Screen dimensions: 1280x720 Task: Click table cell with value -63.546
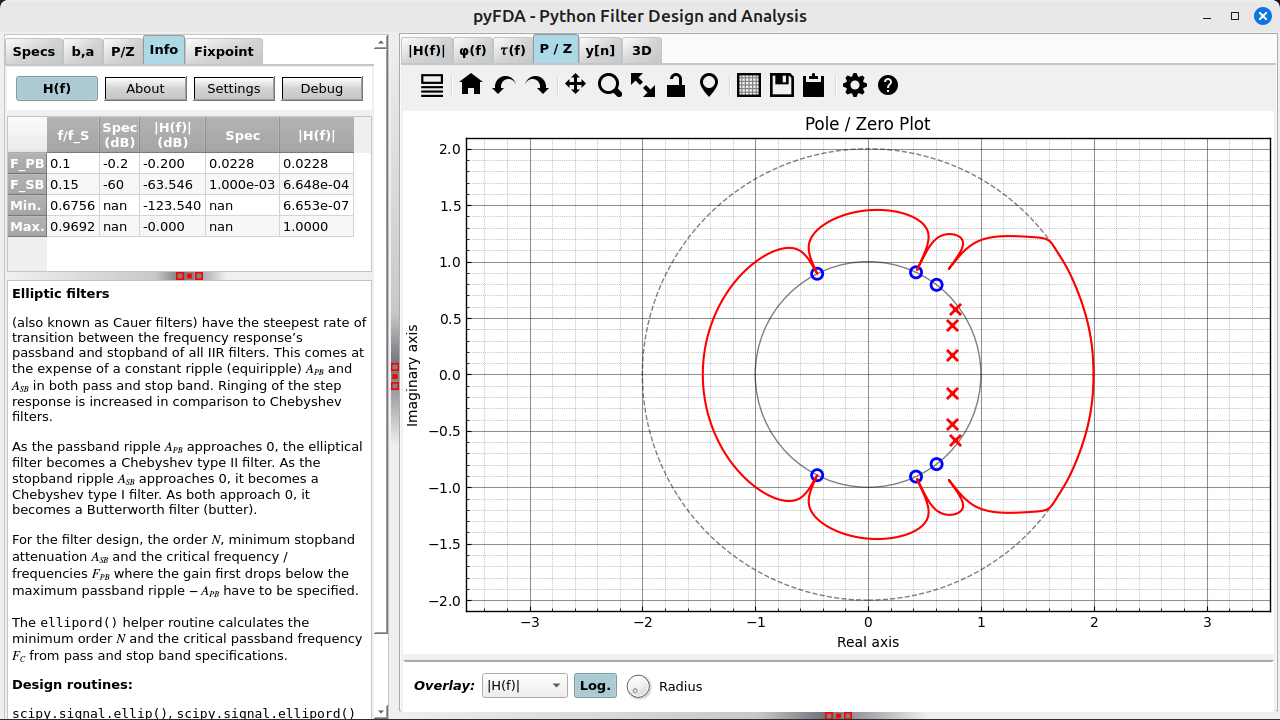click(x=173, y=184)
